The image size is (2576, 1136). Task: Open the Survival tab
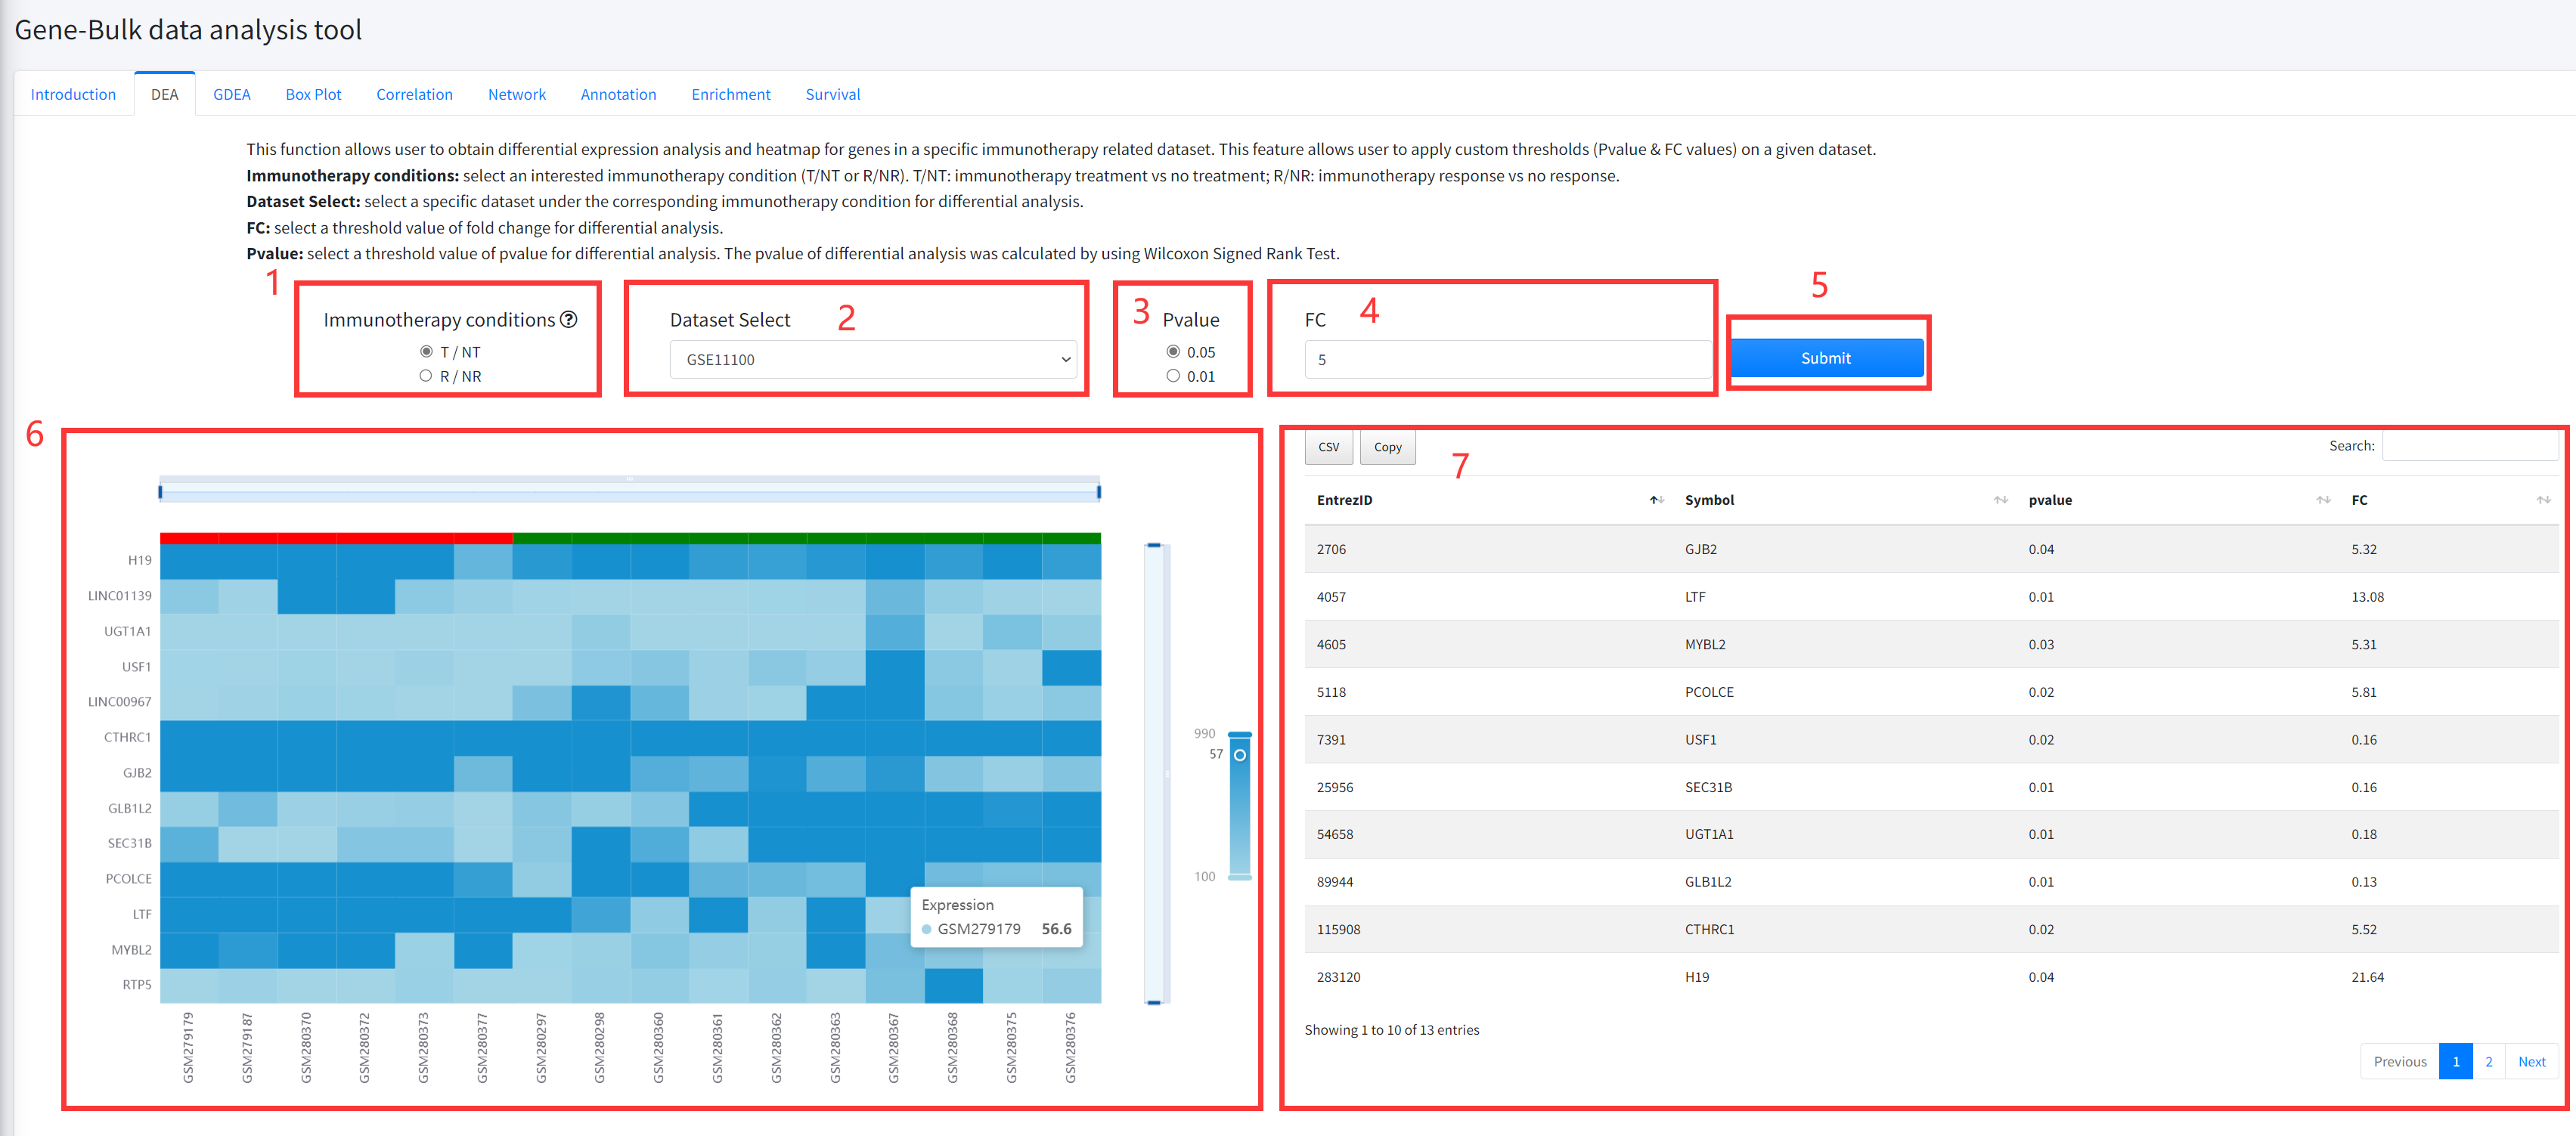tap(832, 94)
